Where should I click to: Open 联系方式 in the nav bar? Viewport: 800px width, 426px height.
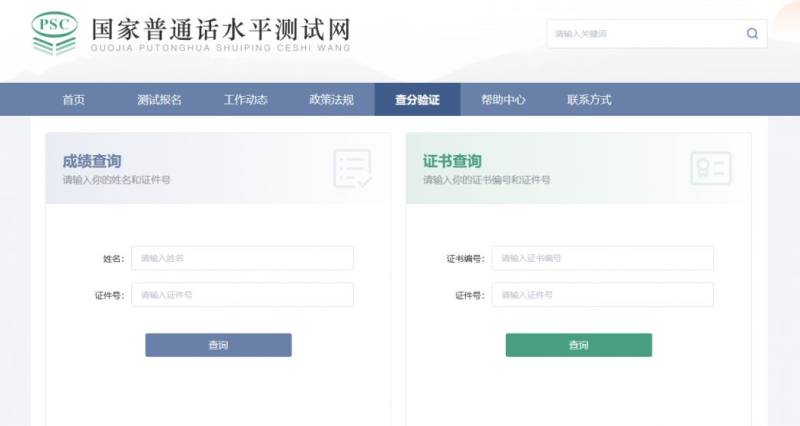589,99
